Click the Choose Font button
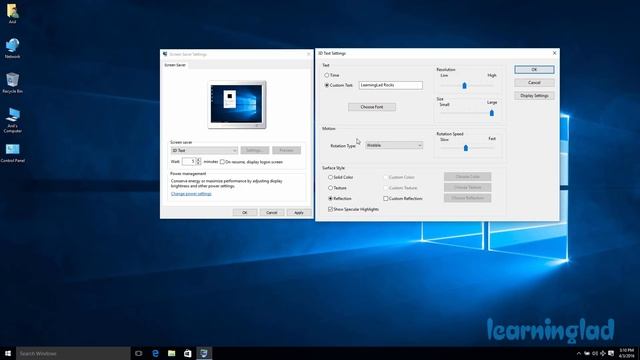640x360 pixels. [x=371, y=107]
